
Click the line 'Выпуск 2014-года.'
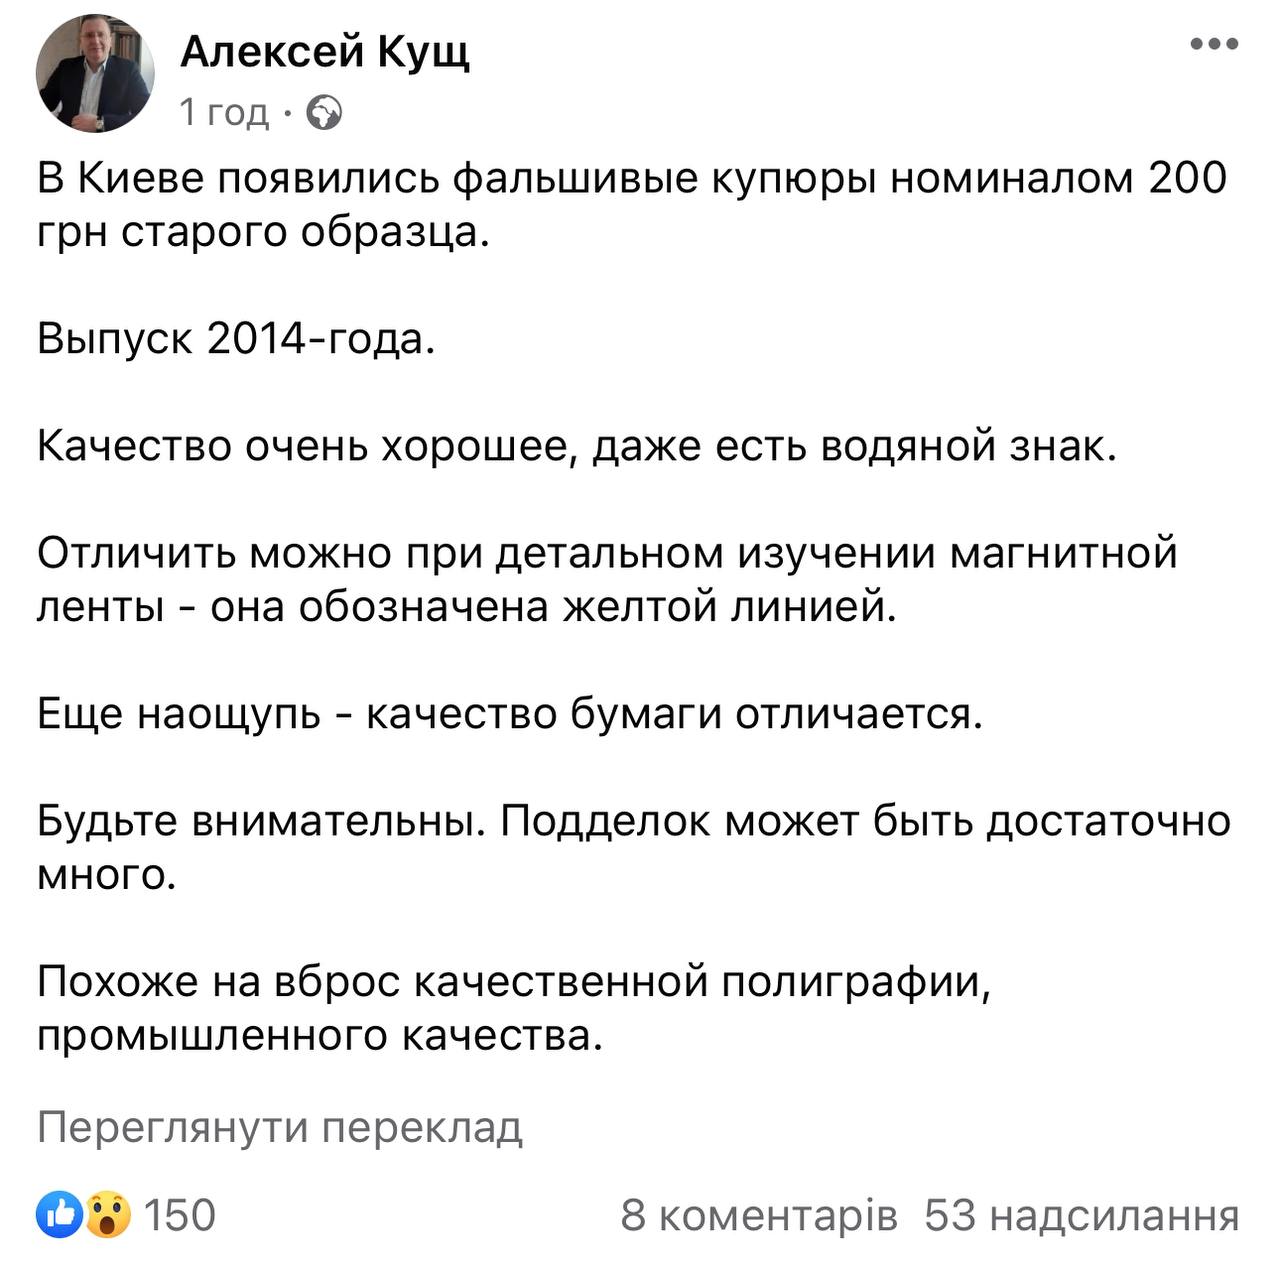[237, 340]
